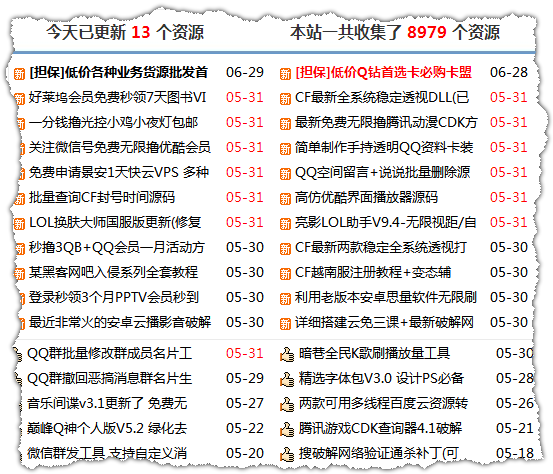Image resolution: width=553 pixels, height=474 pixels.
Task: Open 音乐间谍v3.1更新了 link
Action: [x=107, y=403]
